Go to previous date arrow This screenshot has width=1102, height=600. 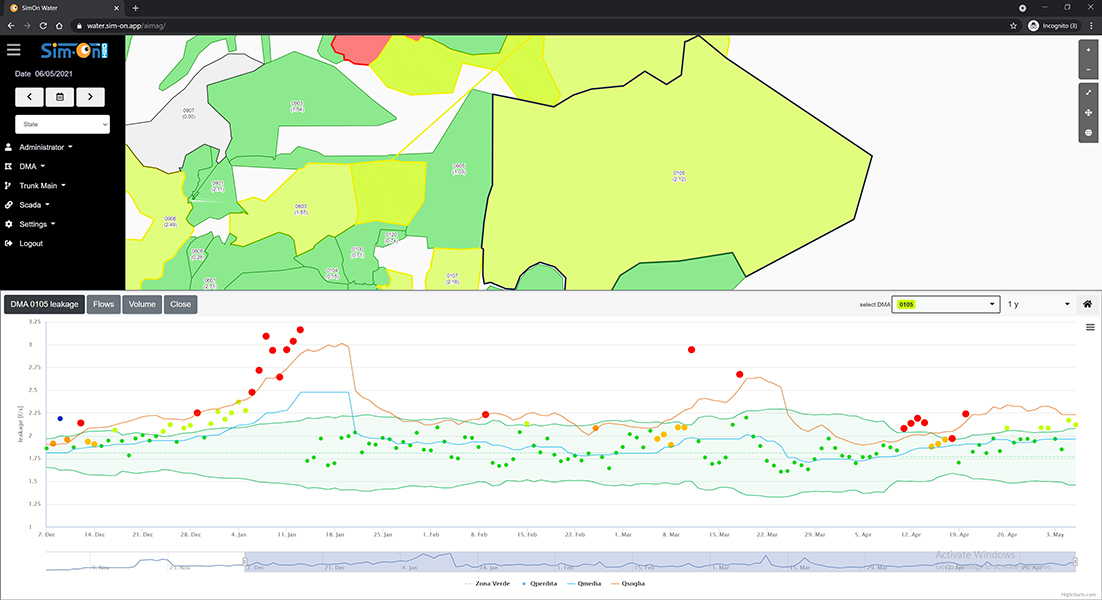(x=30, y=97)
